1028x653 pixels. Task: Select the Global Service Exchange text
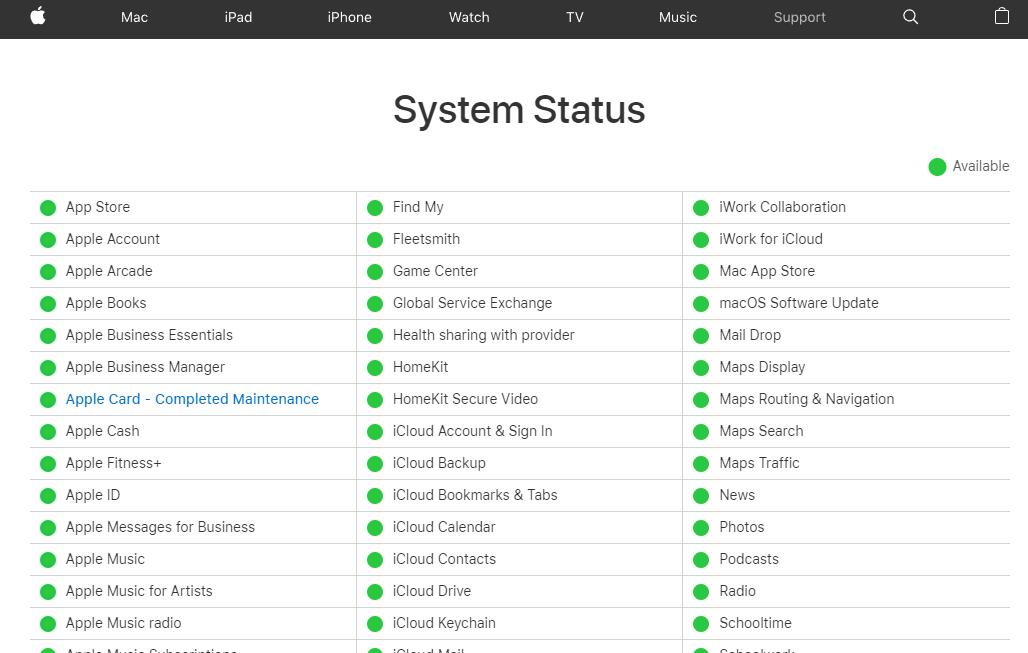(x=472, y=303)
